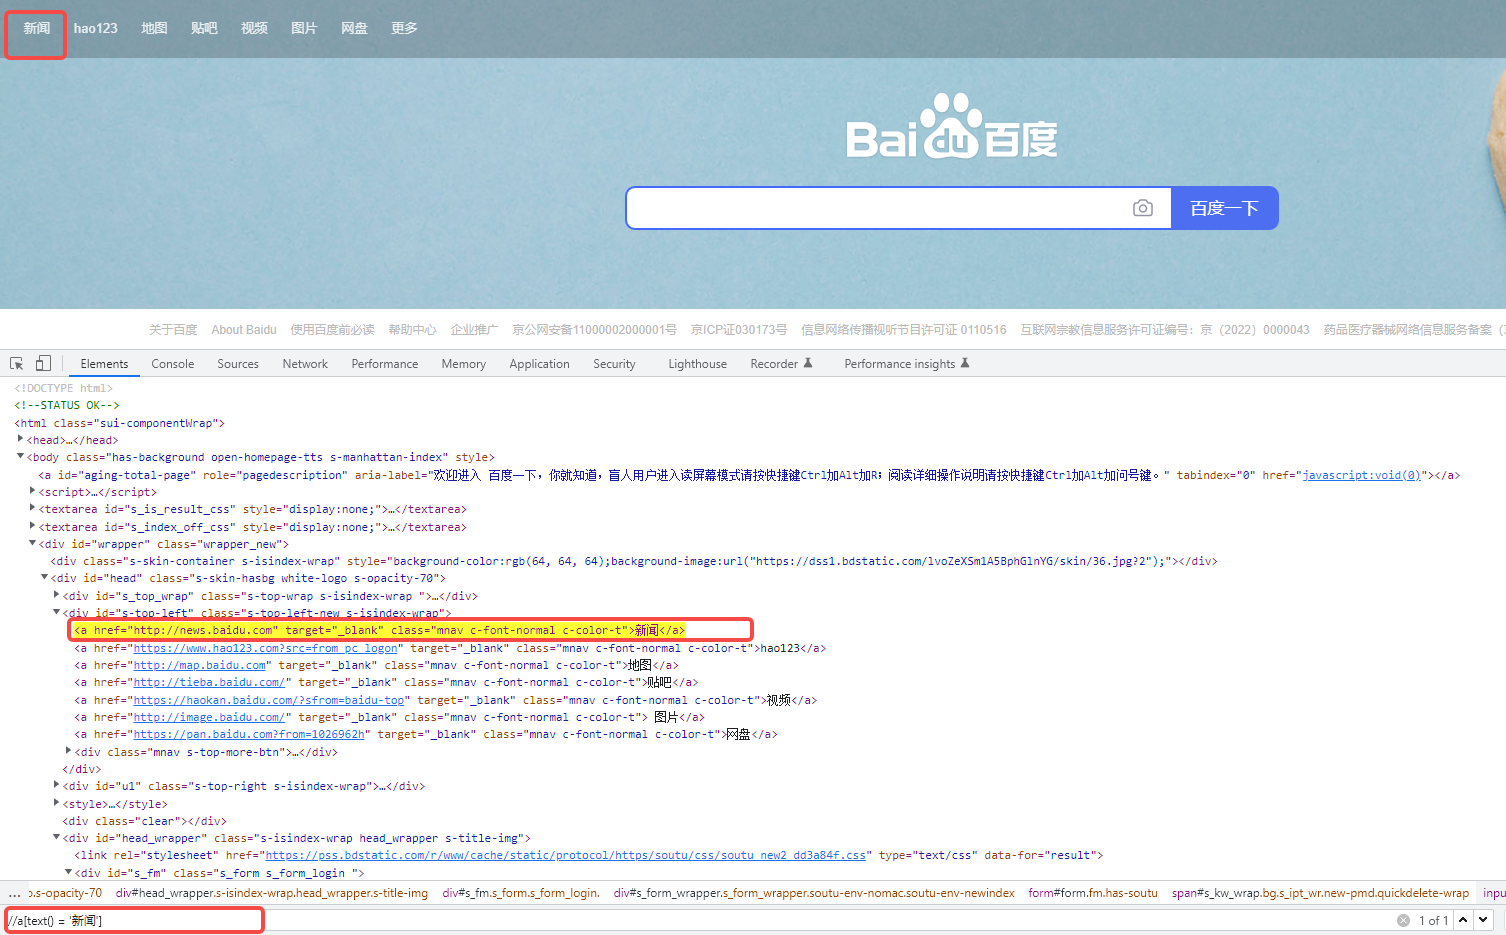Click the 新闻 link in page nav
This screenshot has width=1506, height=935.
click(x=37, y=28)
